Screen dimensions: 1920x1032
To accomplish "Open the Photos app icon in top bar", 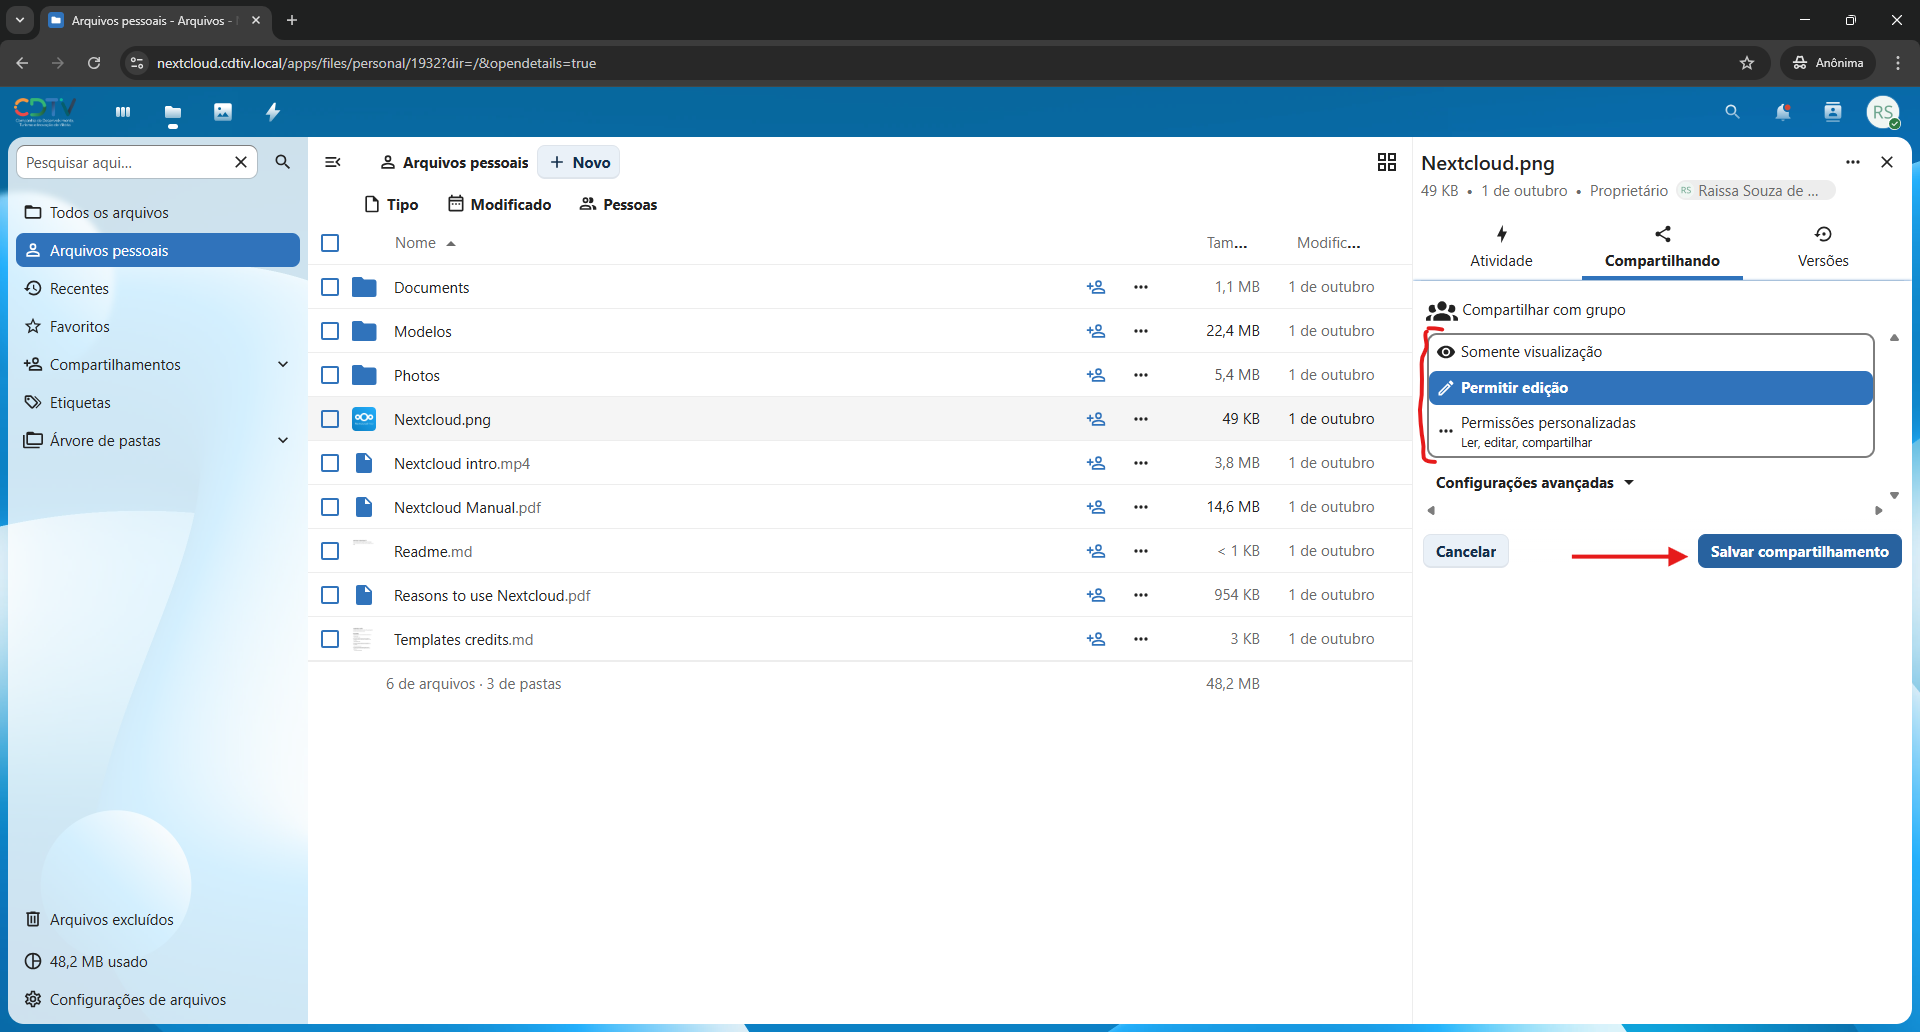I will click(223, 112).
